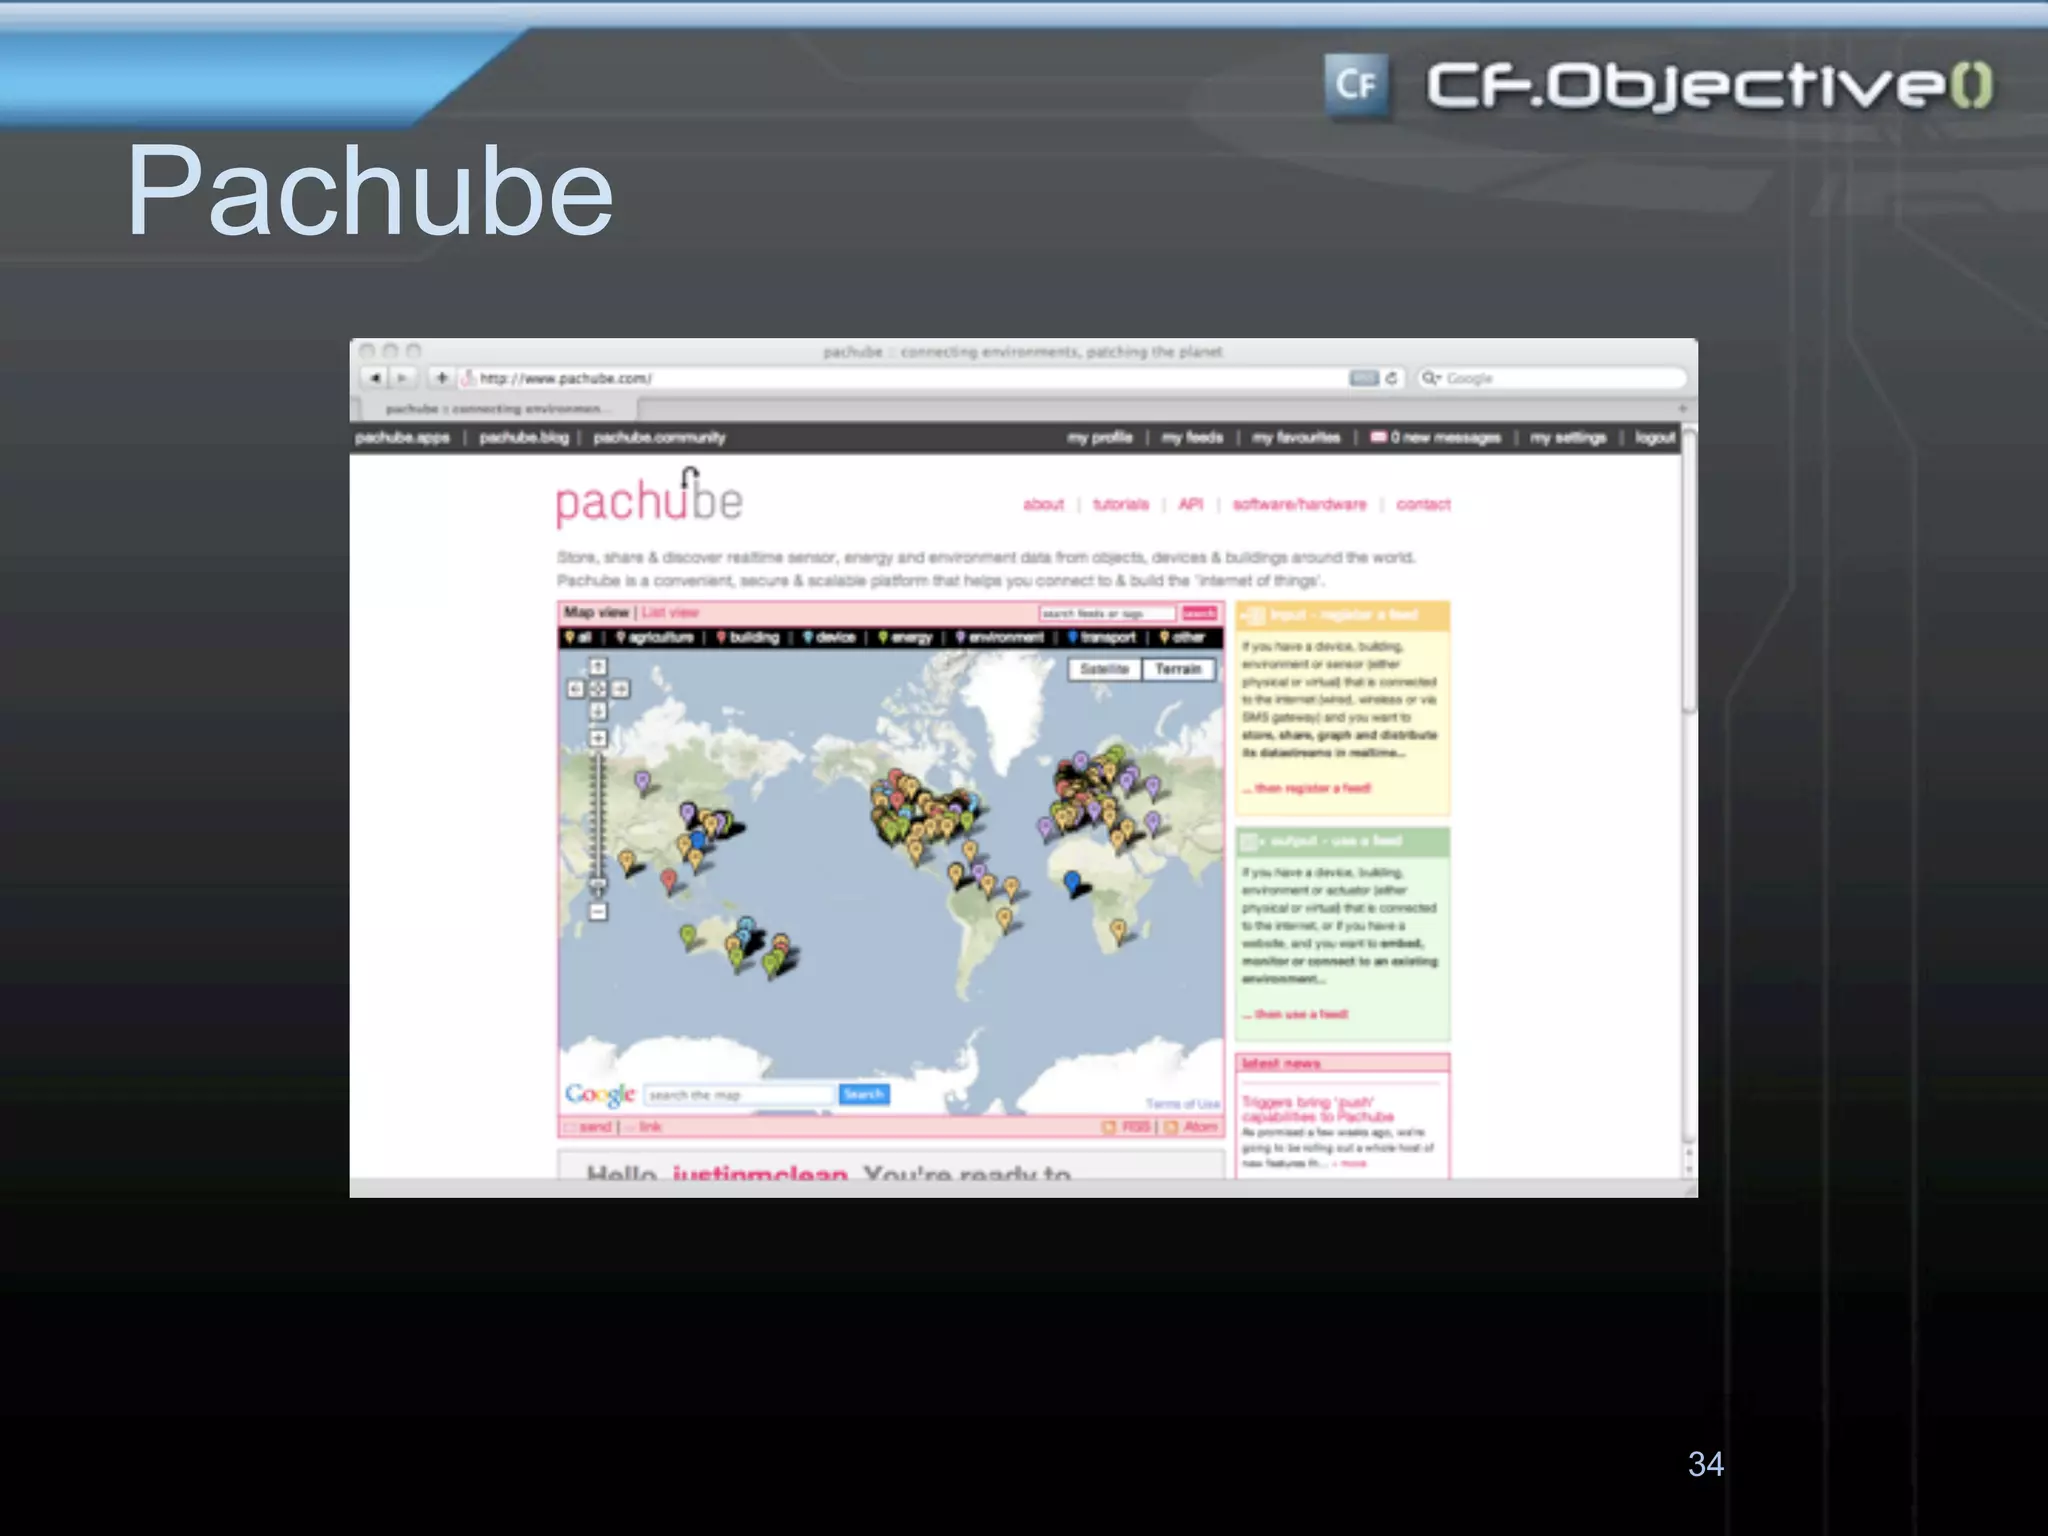The image size is (2048, 1536).
Task: Click the map zoom in plus button
Action: click(x=597, y=738)
